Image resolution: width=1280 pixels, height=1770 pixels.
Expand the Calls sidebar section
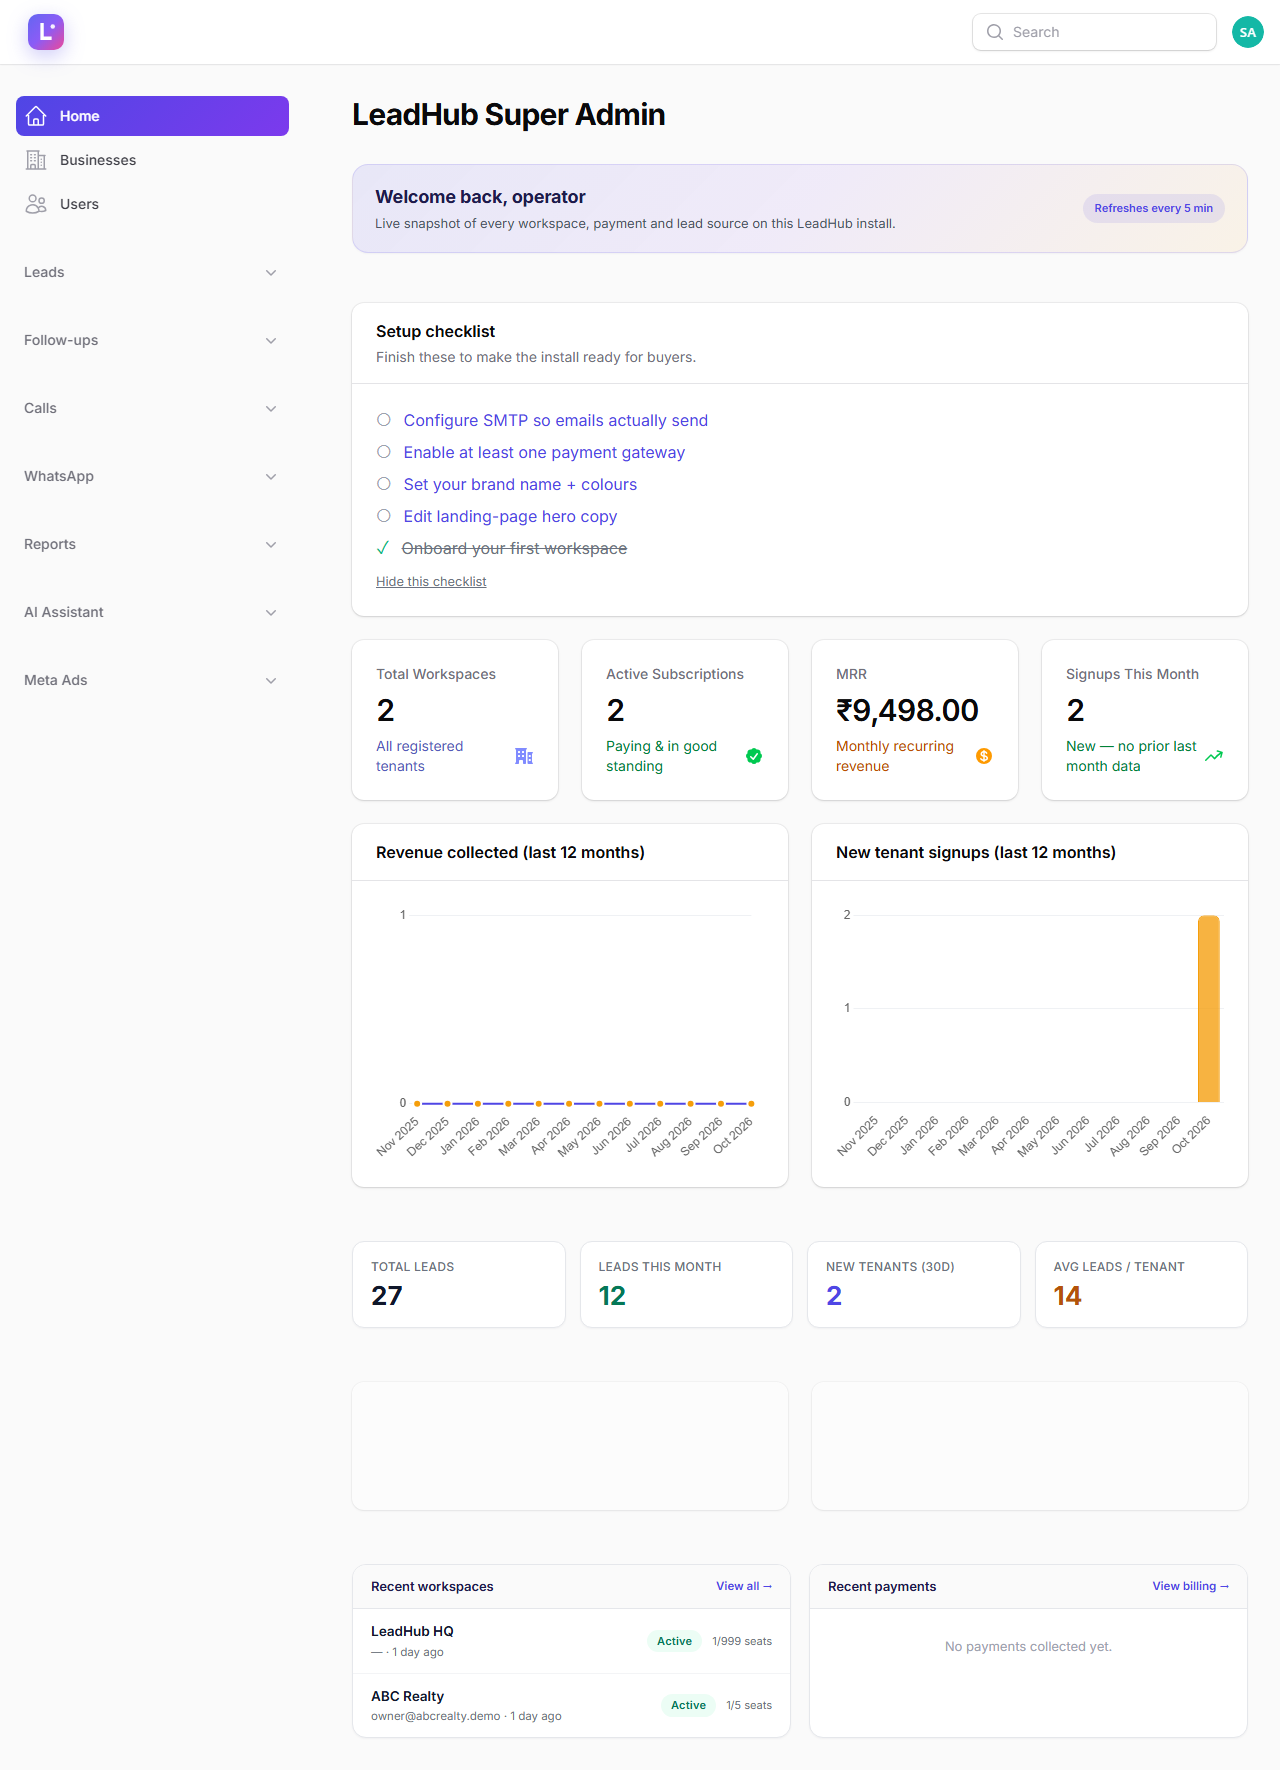point(152,408)
